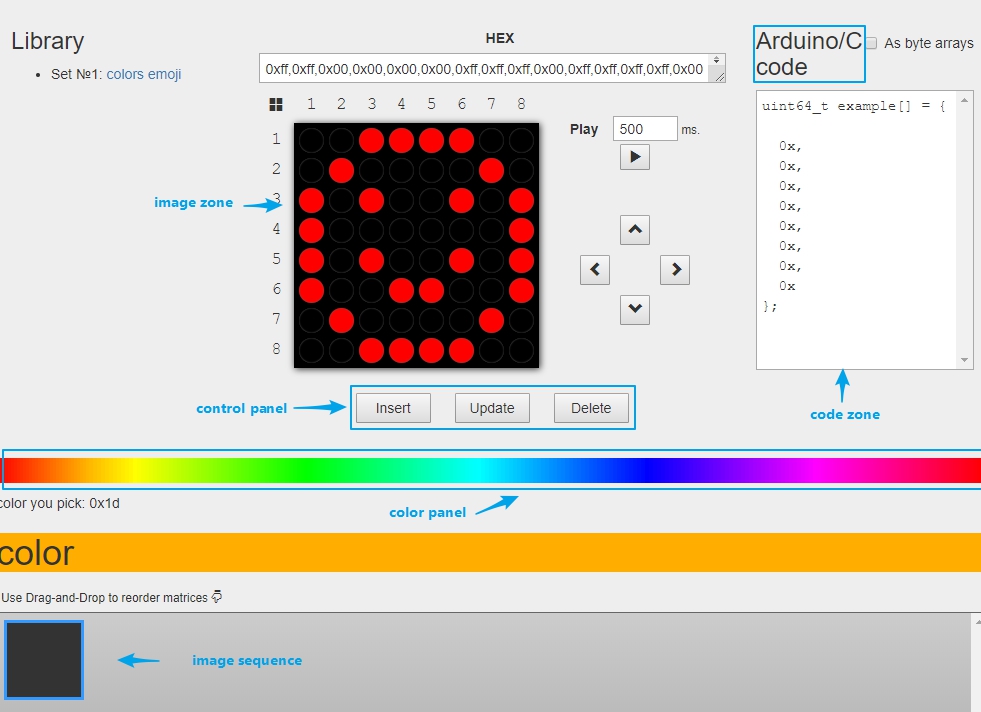Viewport: 981px width, 712px height.
Task: Toggle the whole column 5 header
Action: 431,104
